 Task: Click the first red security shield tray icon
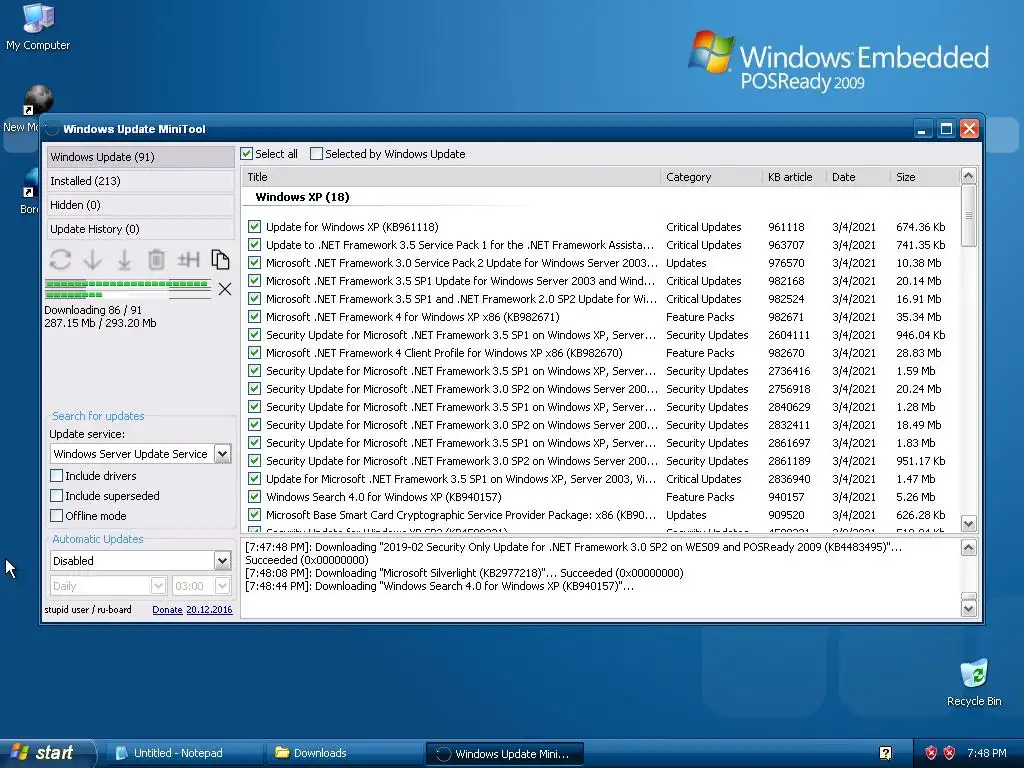point(931,753)
